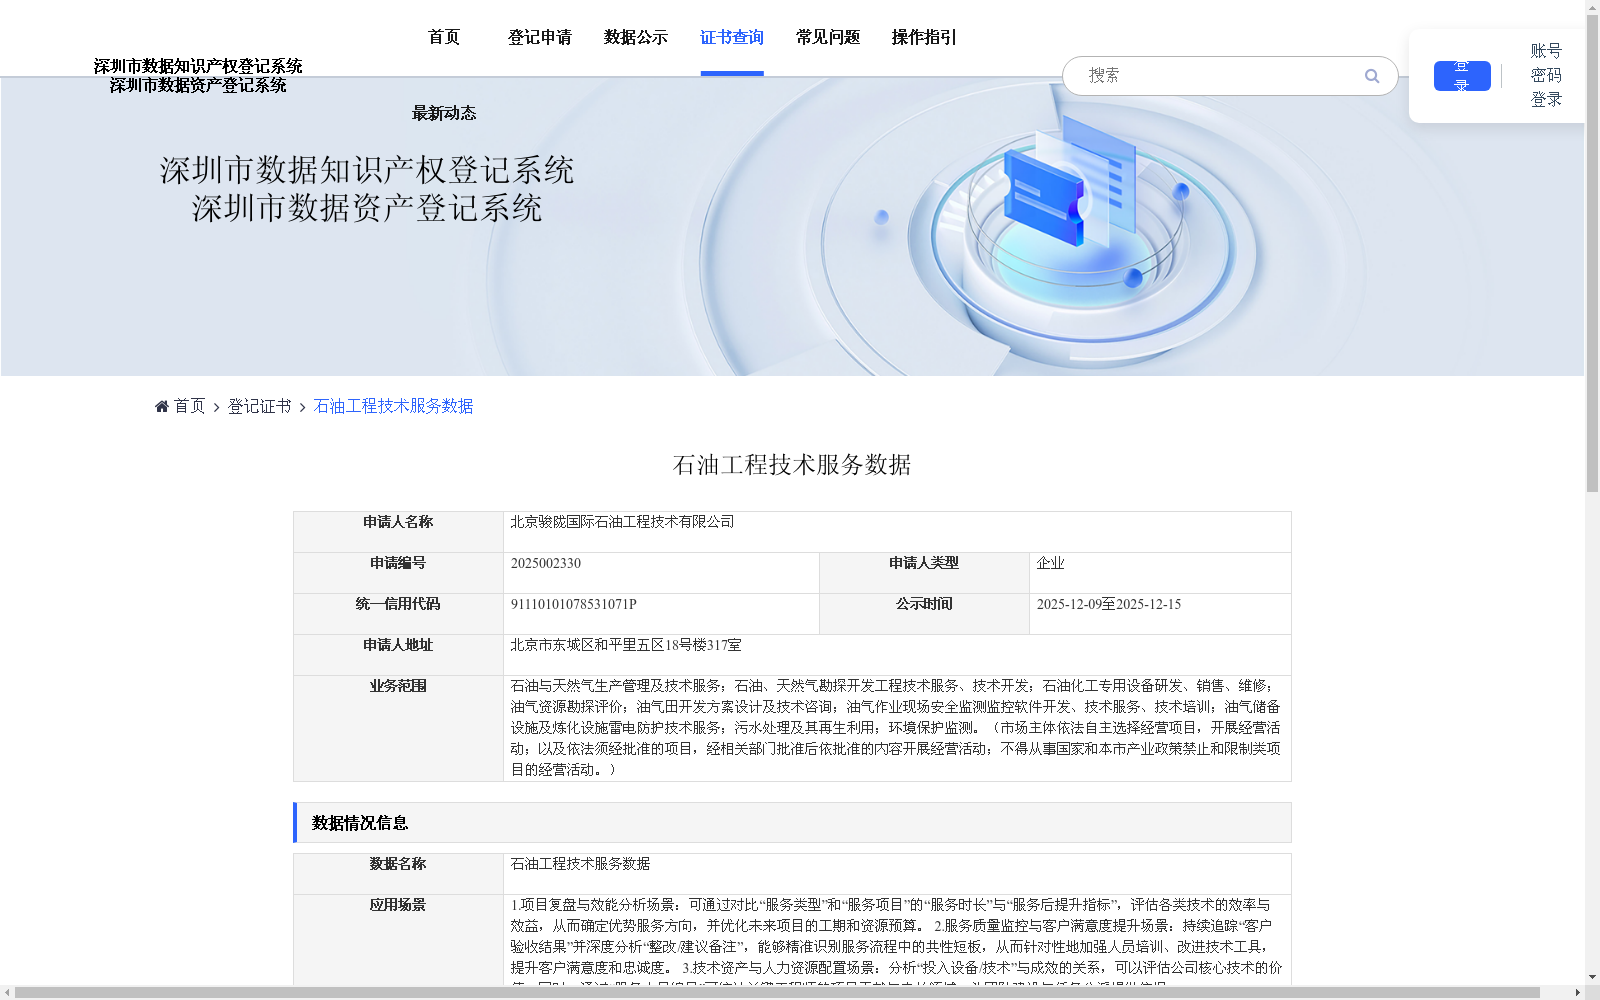Viewport: 1600px width, 1000px height.
Task: Click horizontal scrollbar left arrow
Action: coord(7,993)
